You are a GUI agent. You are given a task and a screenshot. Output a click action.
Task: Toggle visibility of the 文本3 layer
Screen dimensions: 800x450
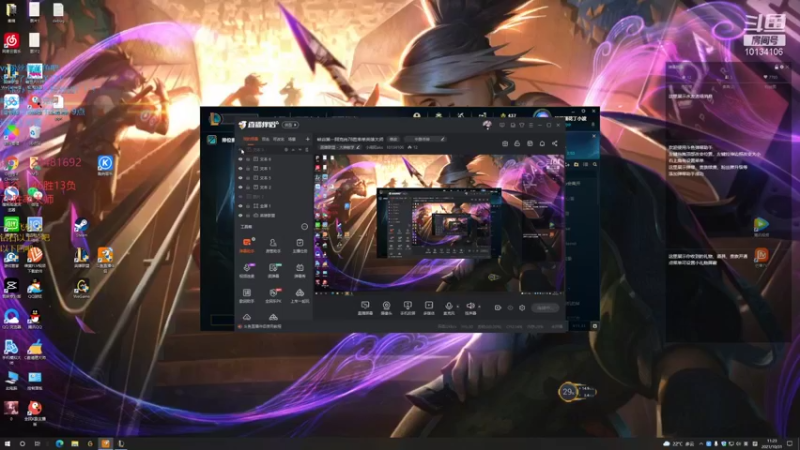[240, 178]
